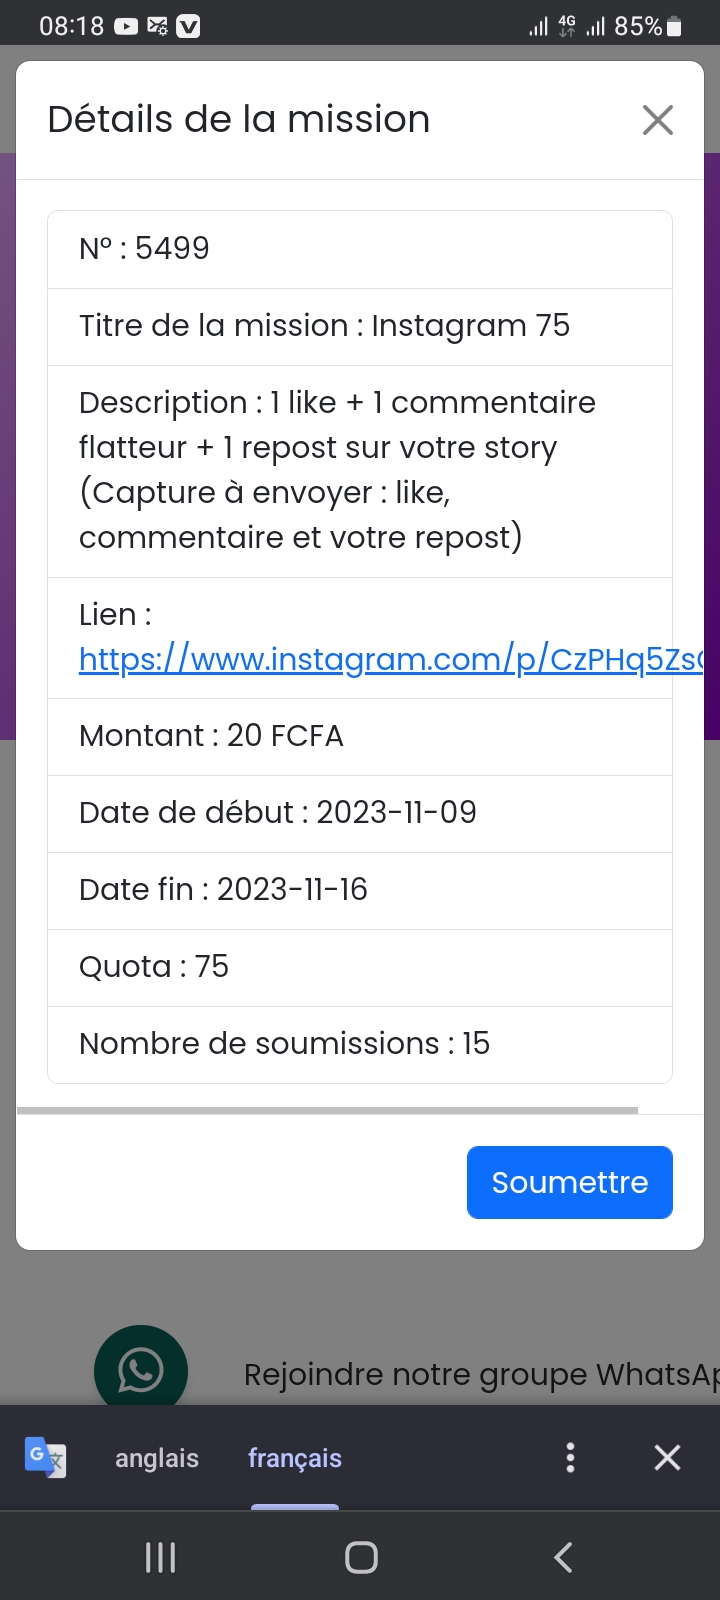Tap the YouTube notification icon
This screenshot has height=1600, width=720.
pos(126,27)
